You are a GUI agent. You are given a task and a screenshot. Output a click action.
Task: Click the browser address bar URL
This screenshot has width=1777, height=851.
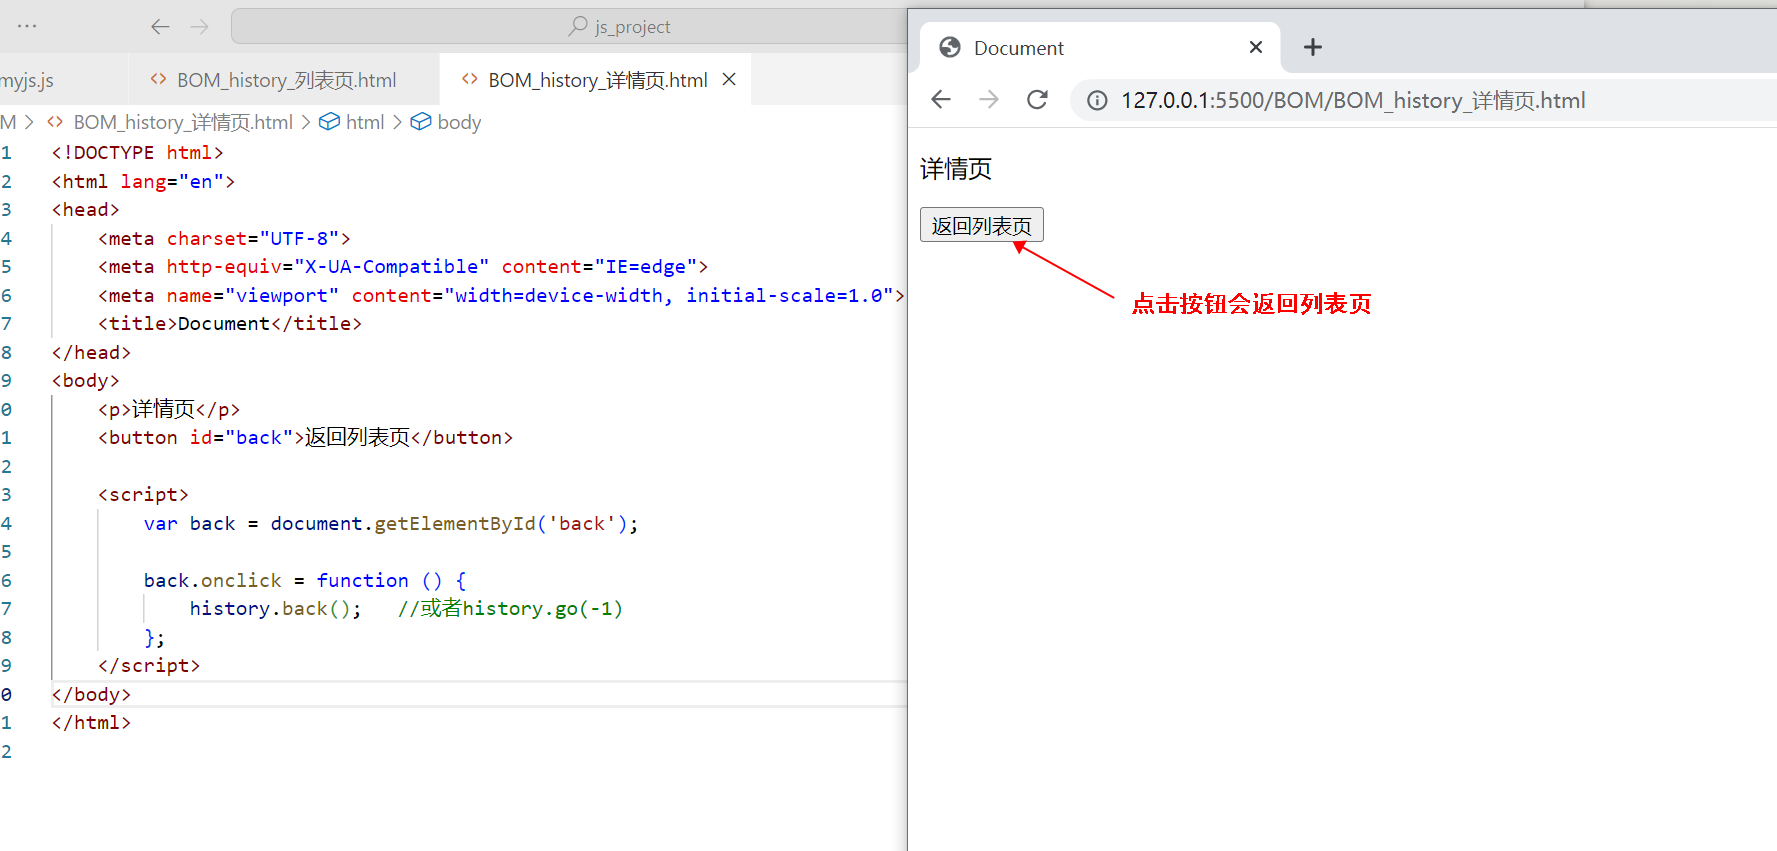point(1353,100)
